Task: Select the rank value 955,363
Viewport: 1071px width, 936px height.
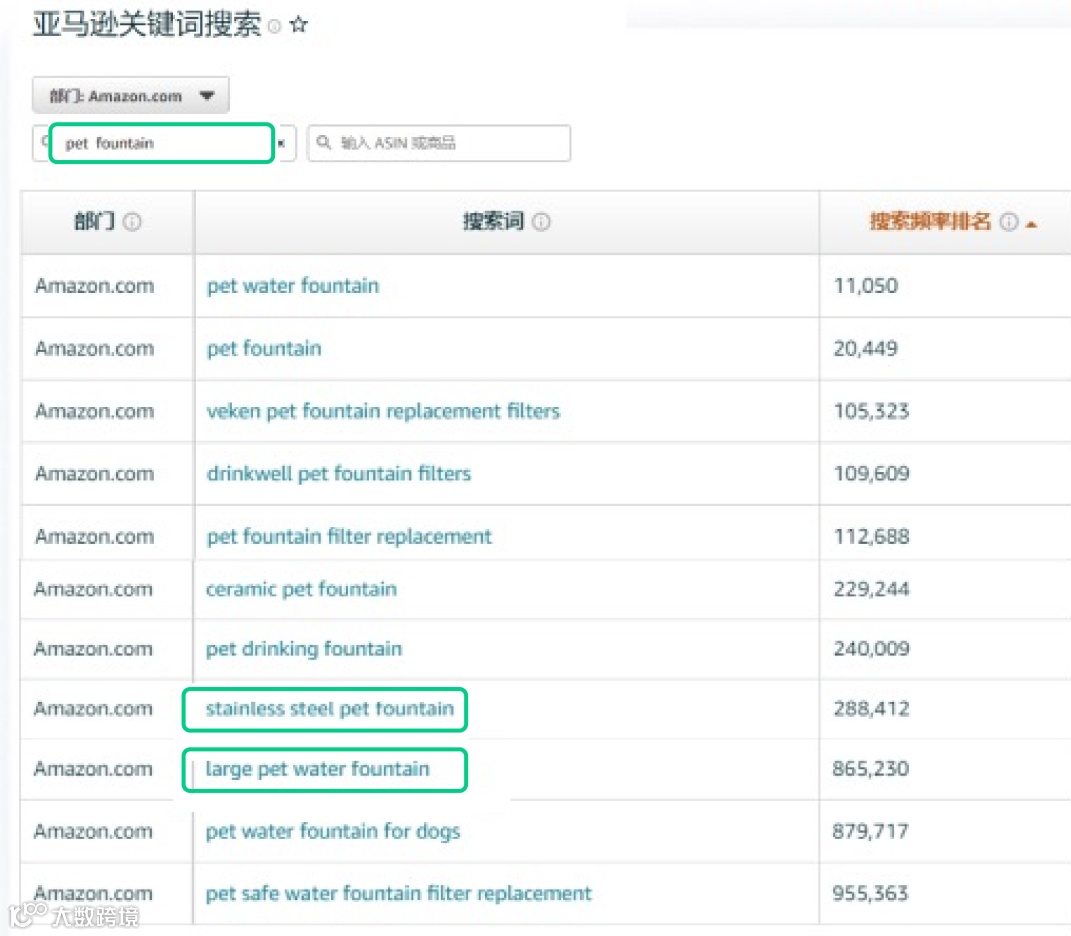Action: coord(870,893)
